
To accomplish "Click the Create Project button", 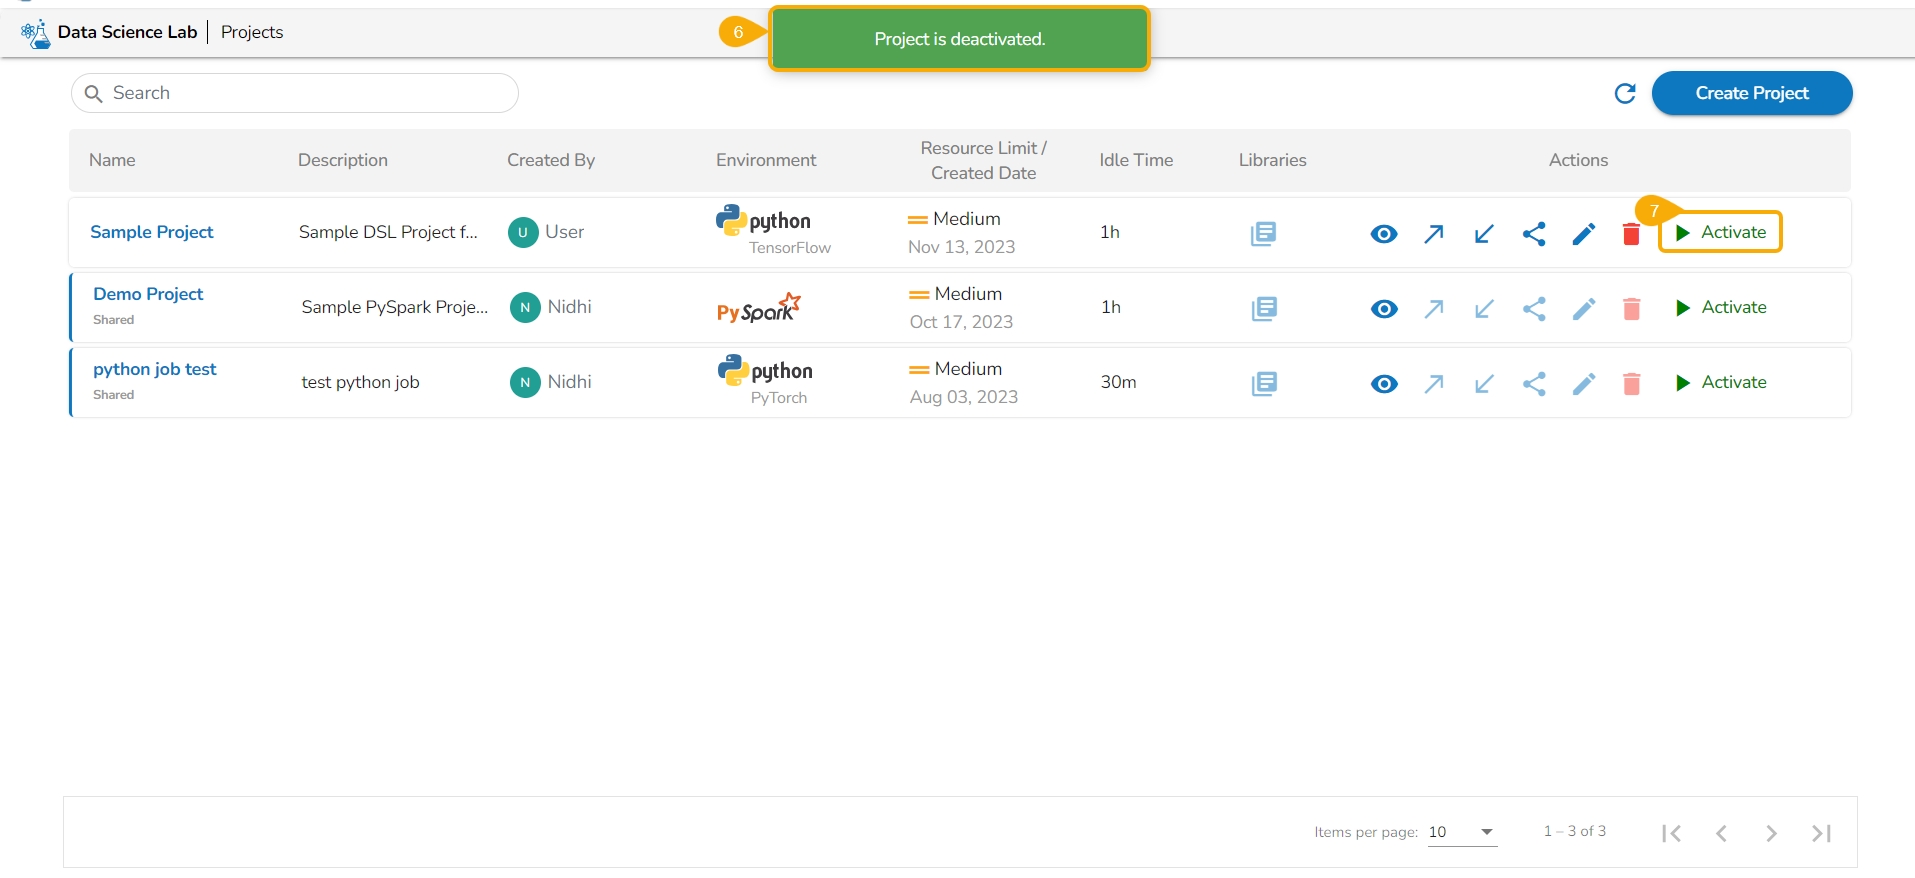I will click(1751, 93).
